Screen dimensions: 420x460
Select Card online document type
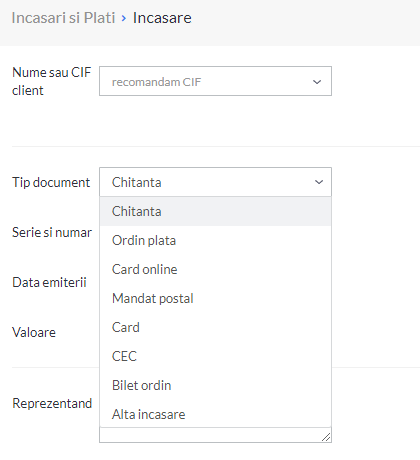(x=215, y=269)
